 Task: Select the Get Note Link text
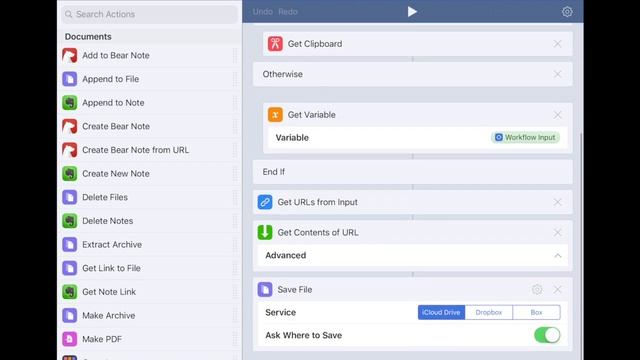tap(109, 292)
